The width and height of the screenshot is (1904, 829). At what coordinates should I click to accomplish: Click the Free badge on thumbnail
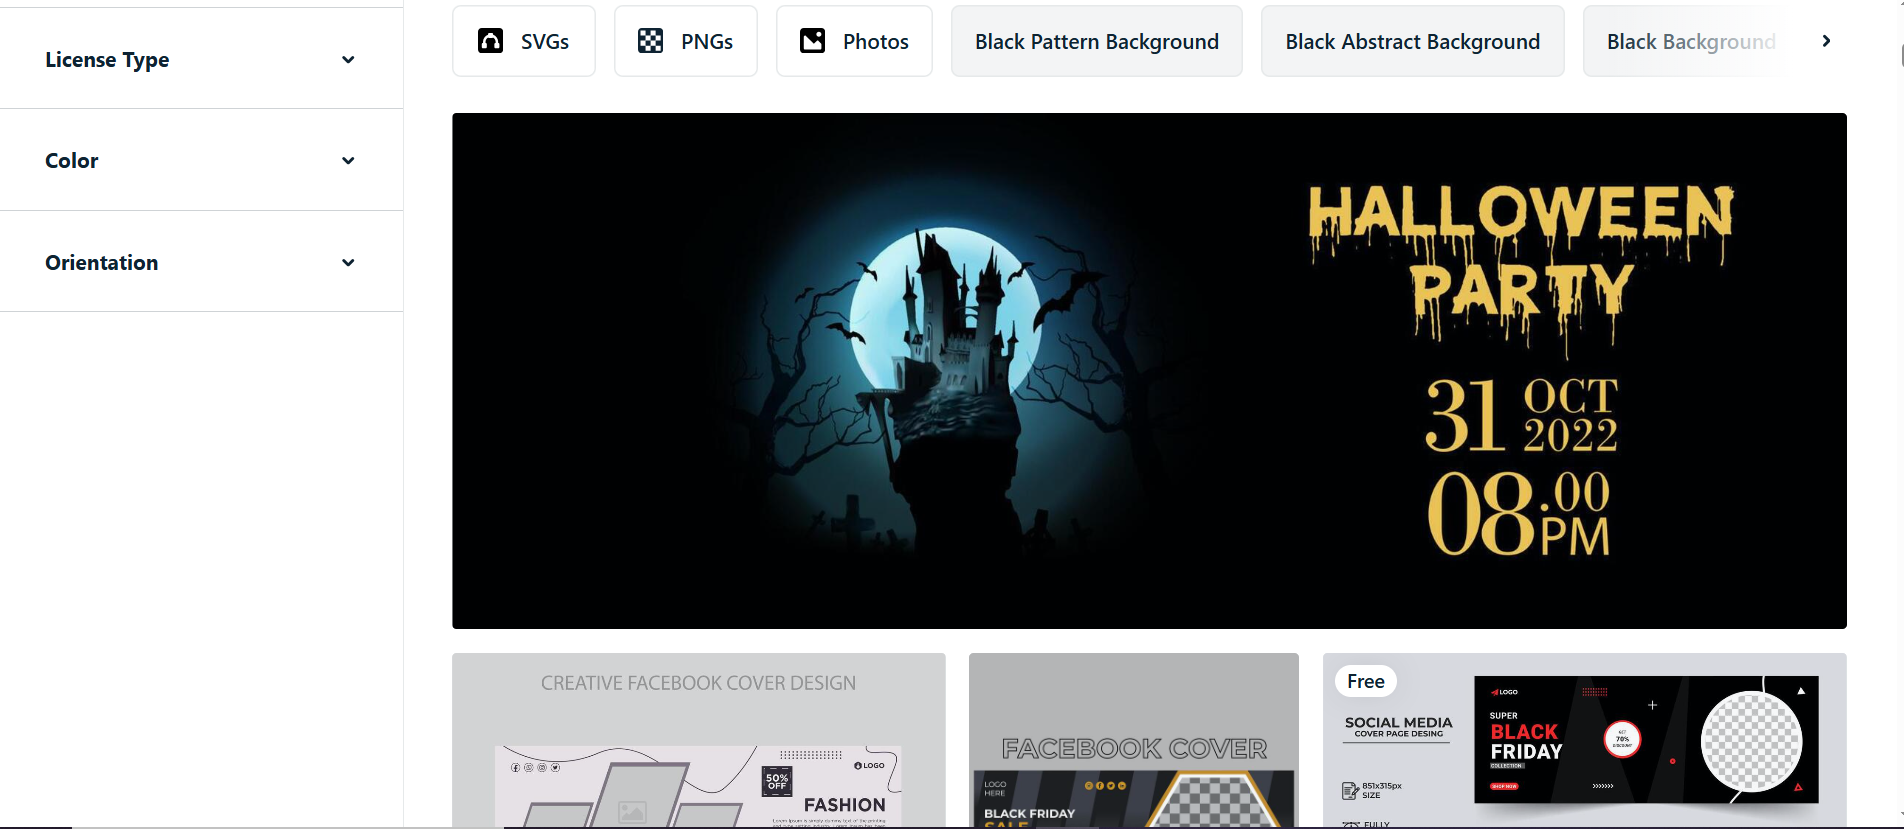1366,681
